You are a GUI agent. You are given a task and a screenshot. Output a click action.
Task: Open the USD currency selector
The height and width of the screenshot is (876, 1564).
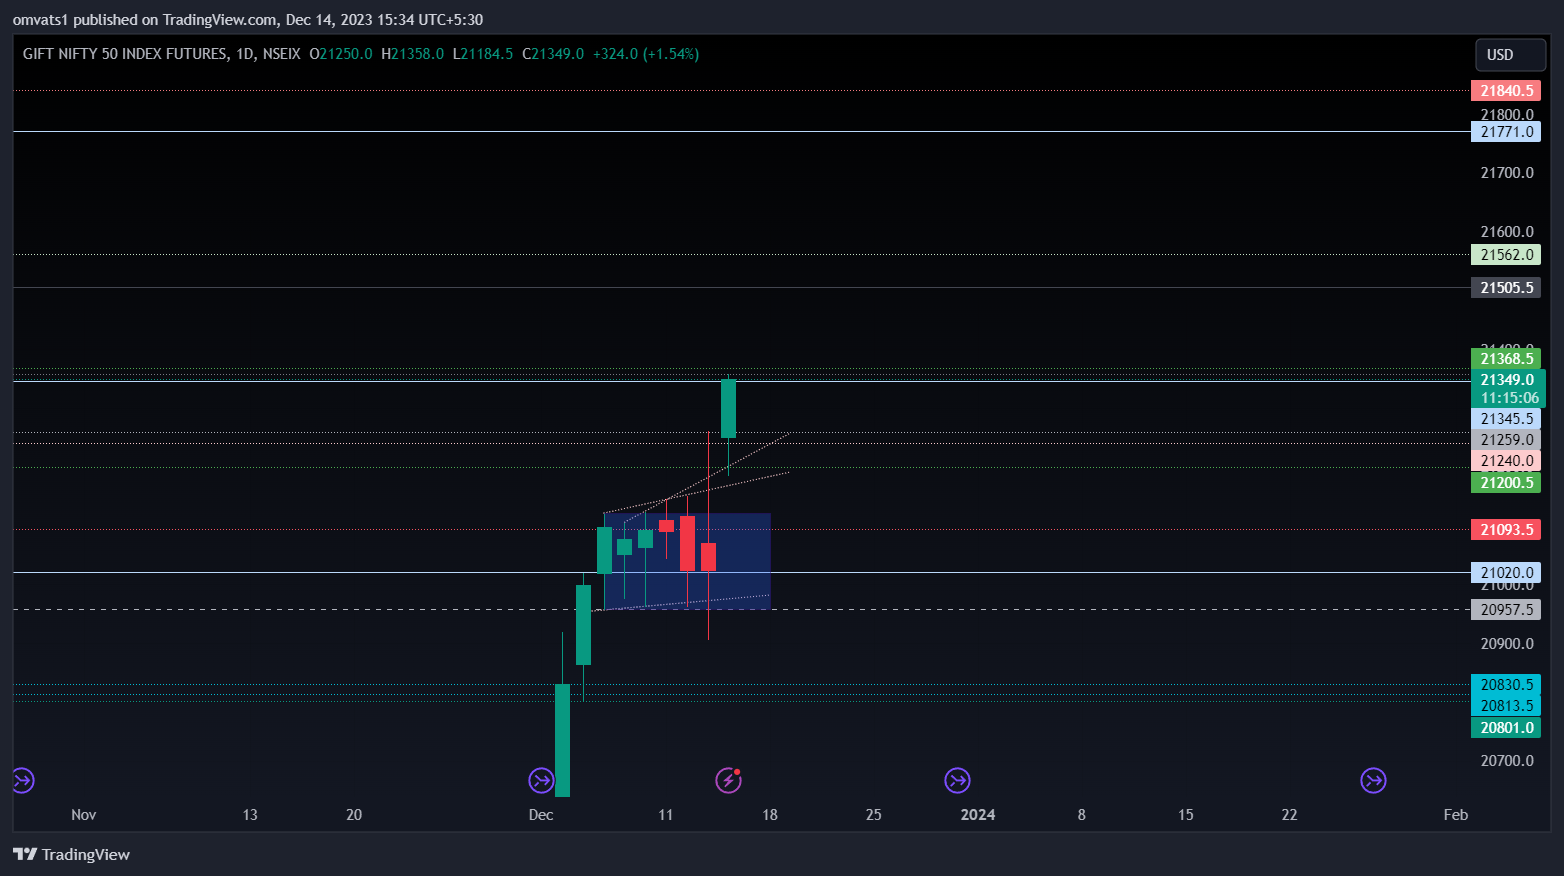(x=1510, y=55)
